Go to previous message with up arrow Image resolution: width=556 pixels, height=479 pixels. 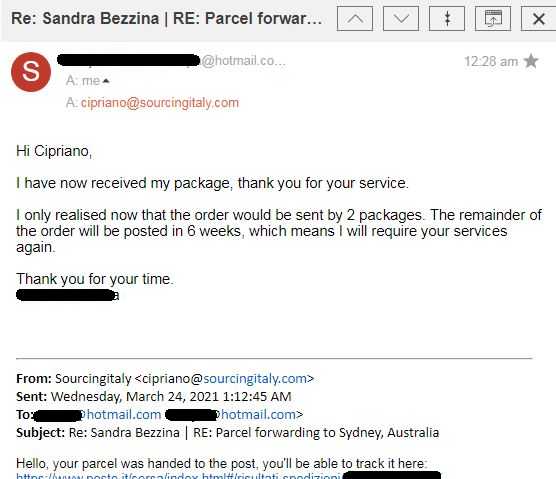pyautogui.click(x=355, y=18)
